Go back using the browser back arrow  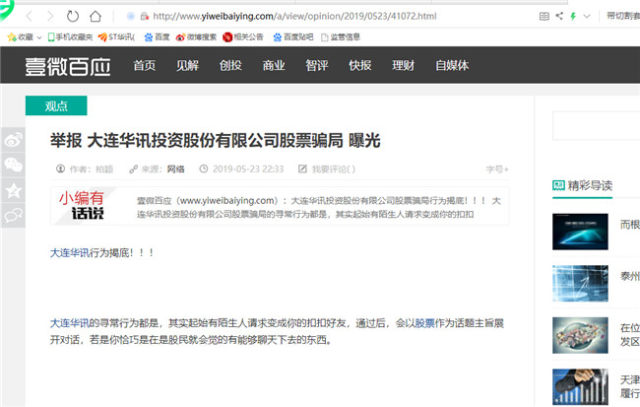(x=29, y=16)
